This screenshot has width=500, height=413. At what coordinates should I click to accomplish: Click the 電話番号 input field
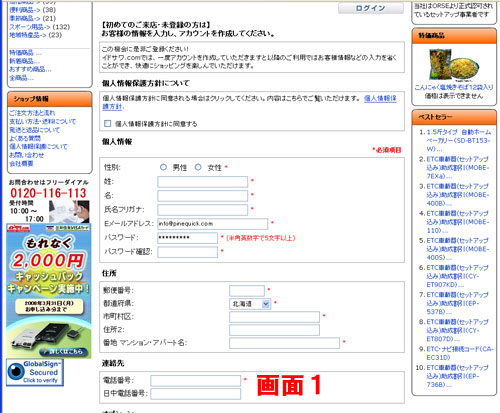196,381
